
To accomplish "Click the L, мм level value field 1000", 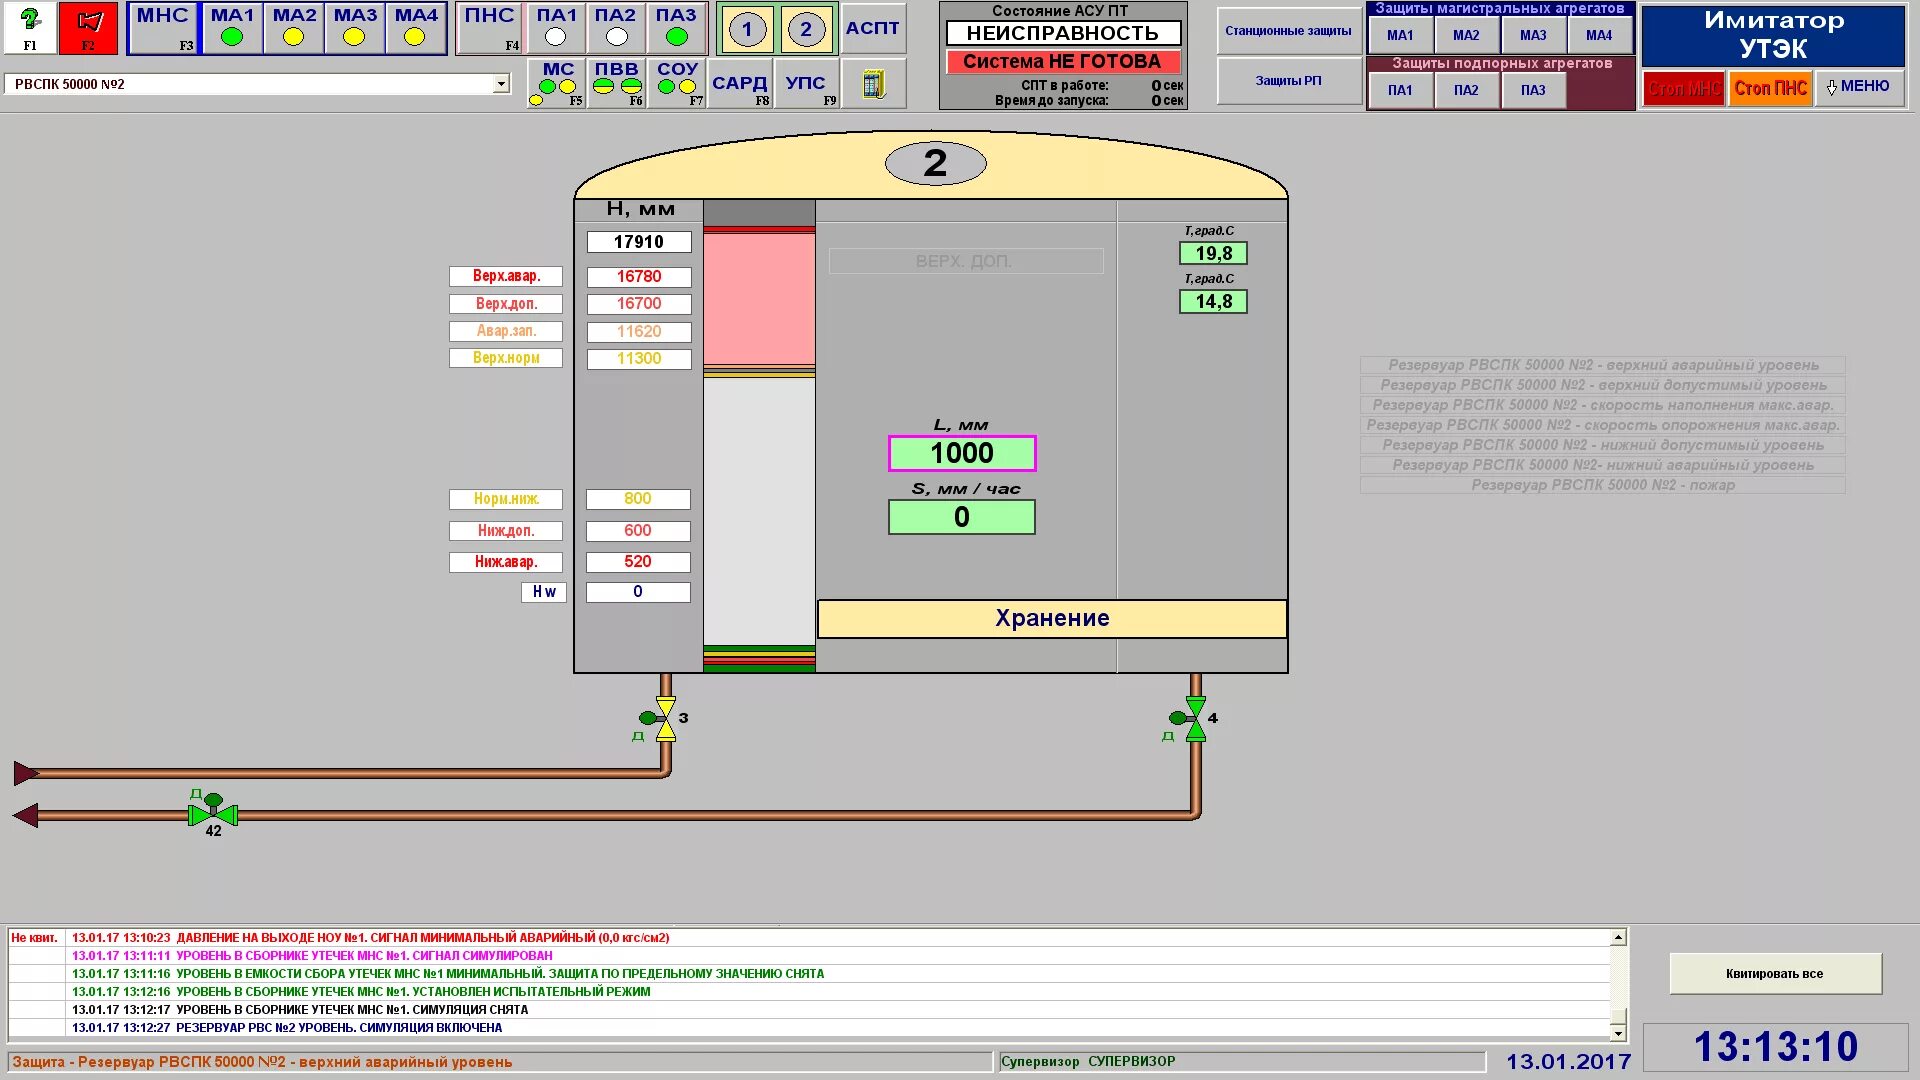I will click(x=962, y=453).
